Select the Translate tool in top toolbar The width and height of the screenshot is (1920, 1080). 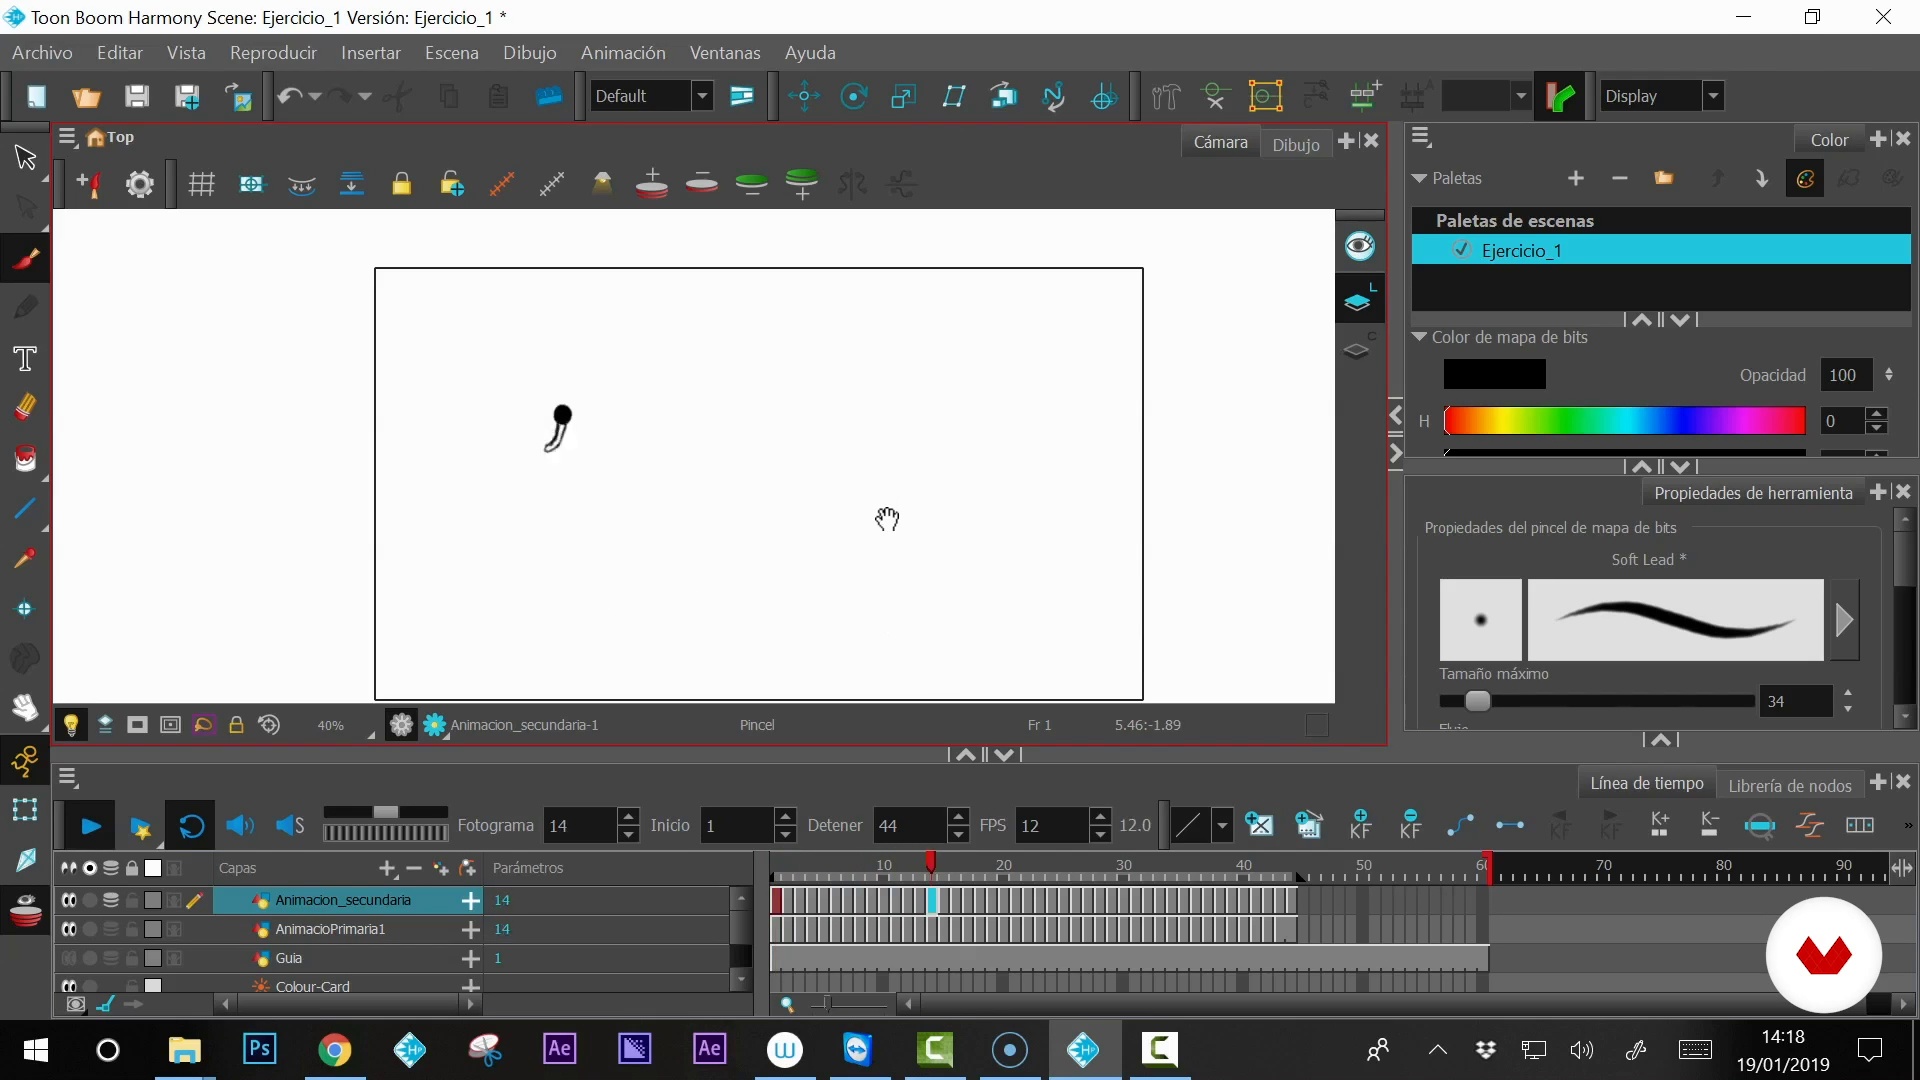click(803, 96)
